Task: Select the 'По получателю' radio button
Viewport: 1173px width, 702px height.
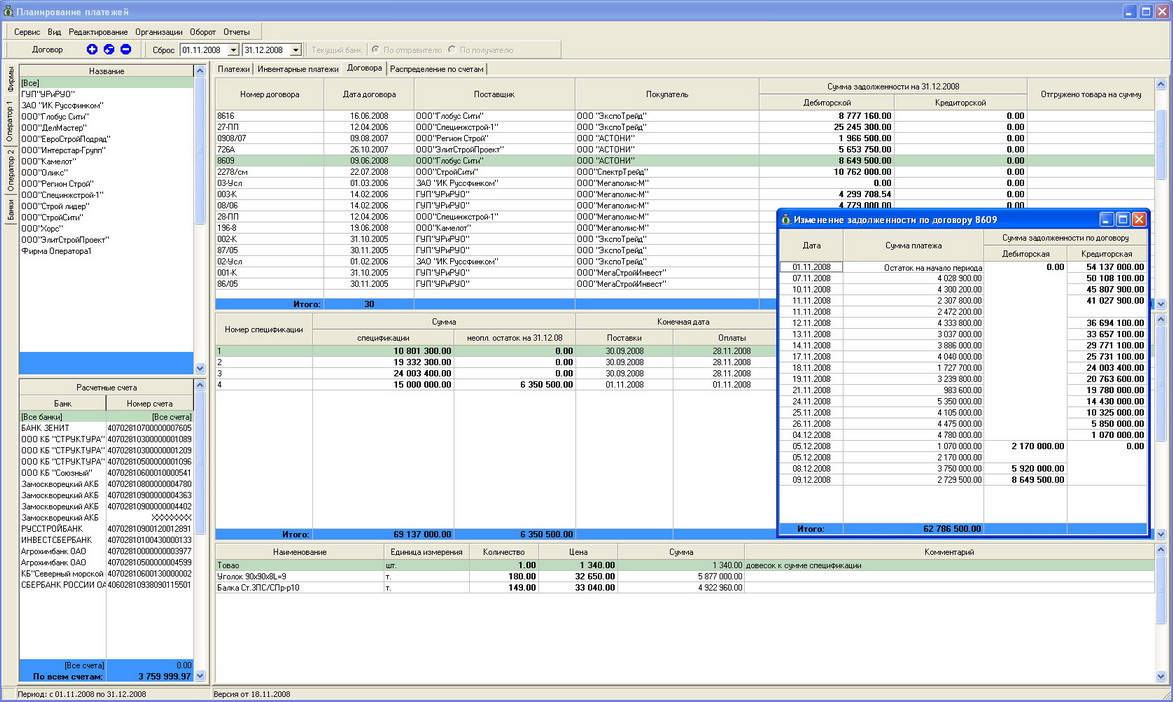Action: [452, 49]
